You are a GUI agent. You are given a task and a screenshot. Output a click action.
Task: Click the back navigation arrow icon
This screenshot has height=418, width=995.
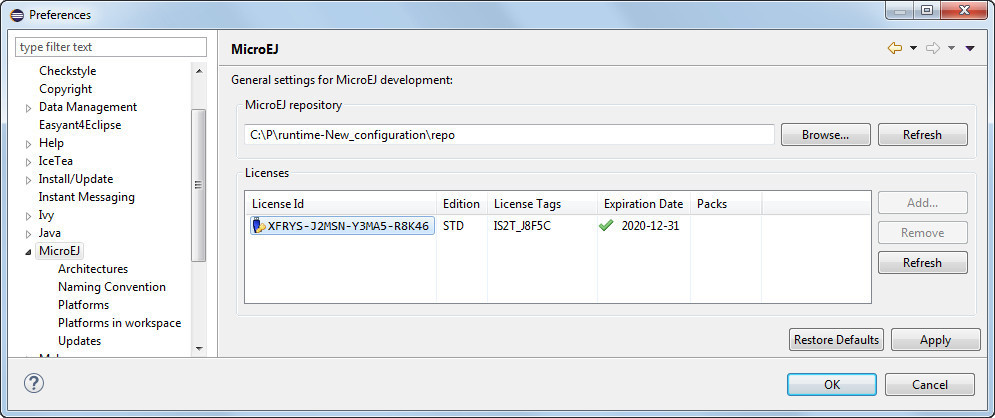click(x=895, y=49)
